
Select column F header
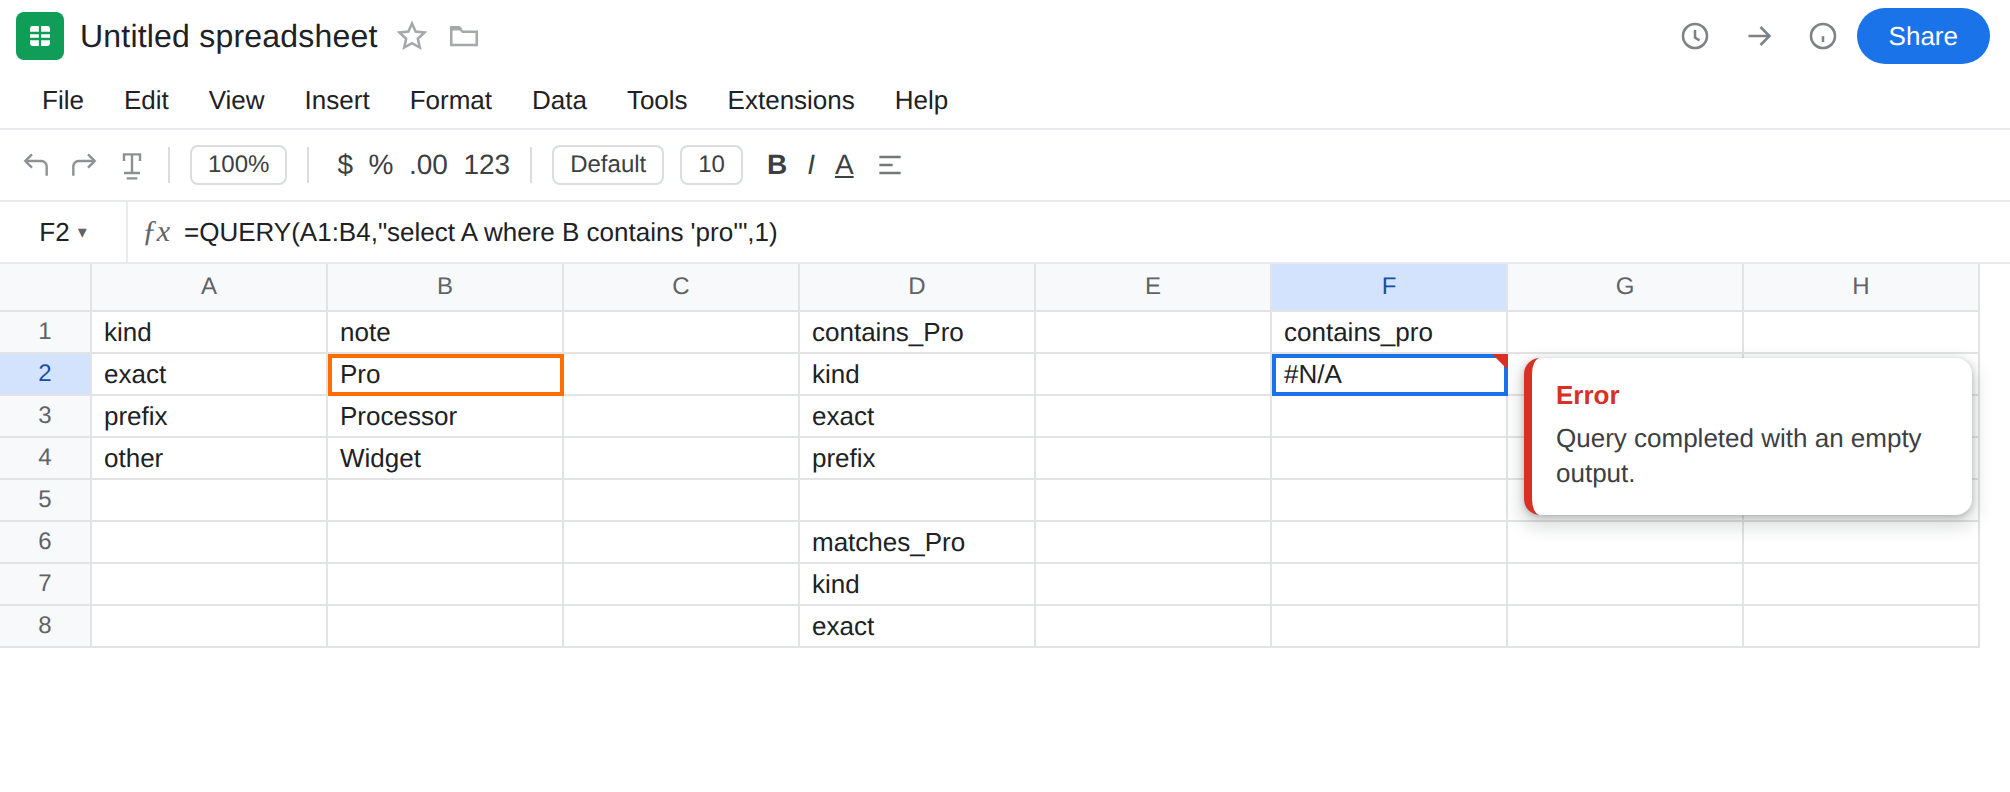(x=1388, y=287)
